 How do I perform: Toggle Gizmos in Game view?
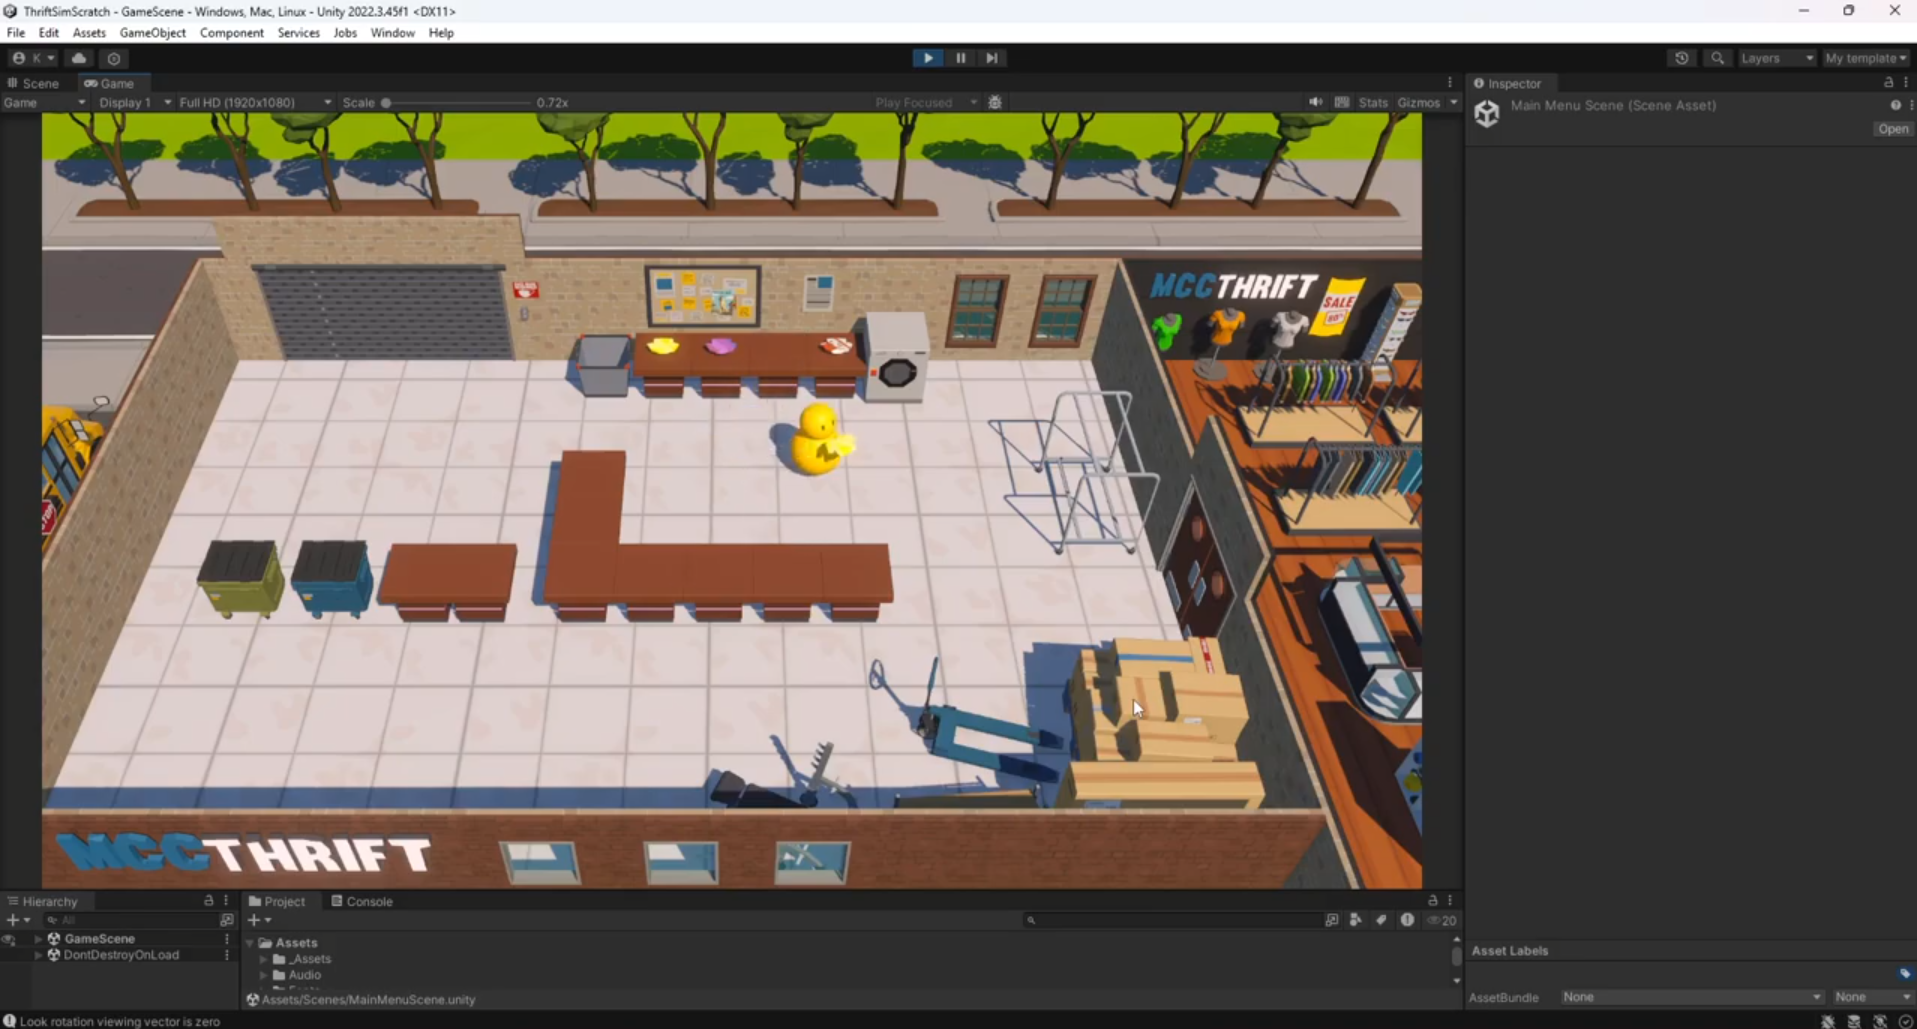point(1419,102)
